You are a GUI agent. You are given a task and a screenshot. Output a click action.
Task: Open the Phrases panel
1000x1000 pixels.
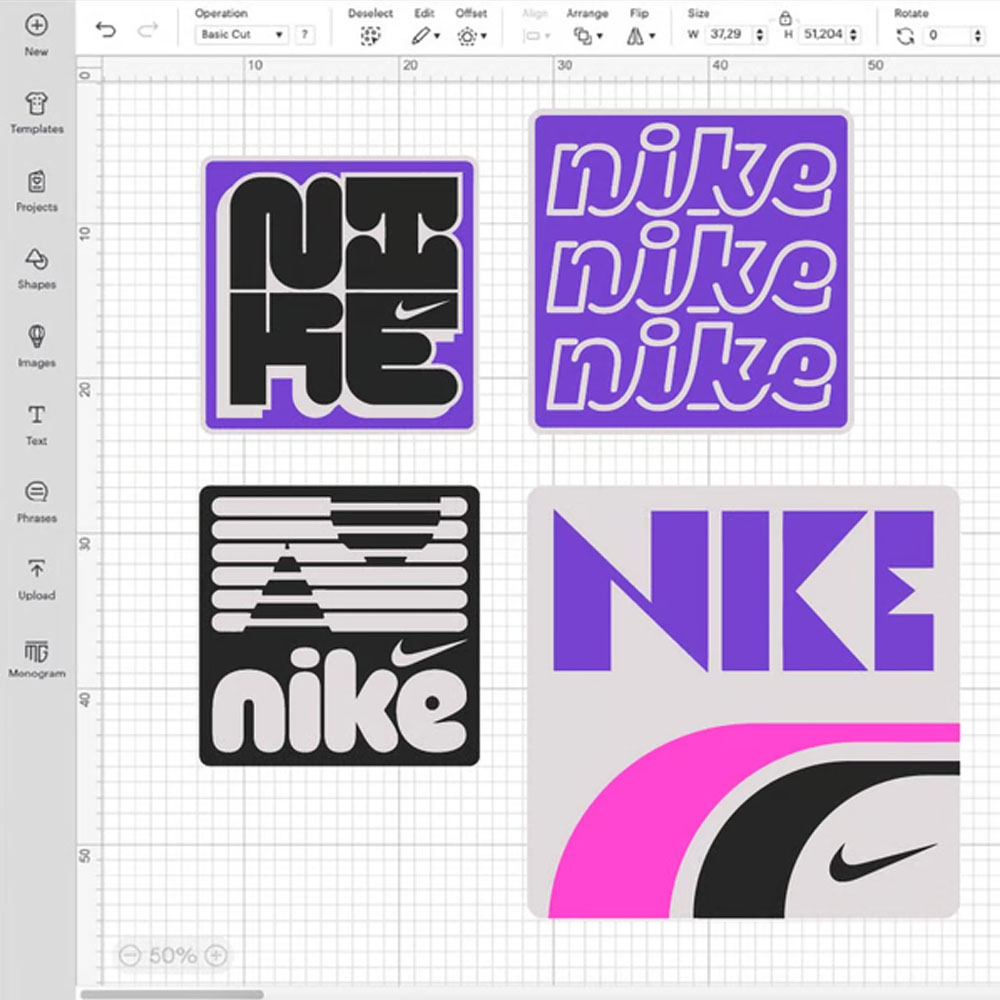[x=36, y=493]
